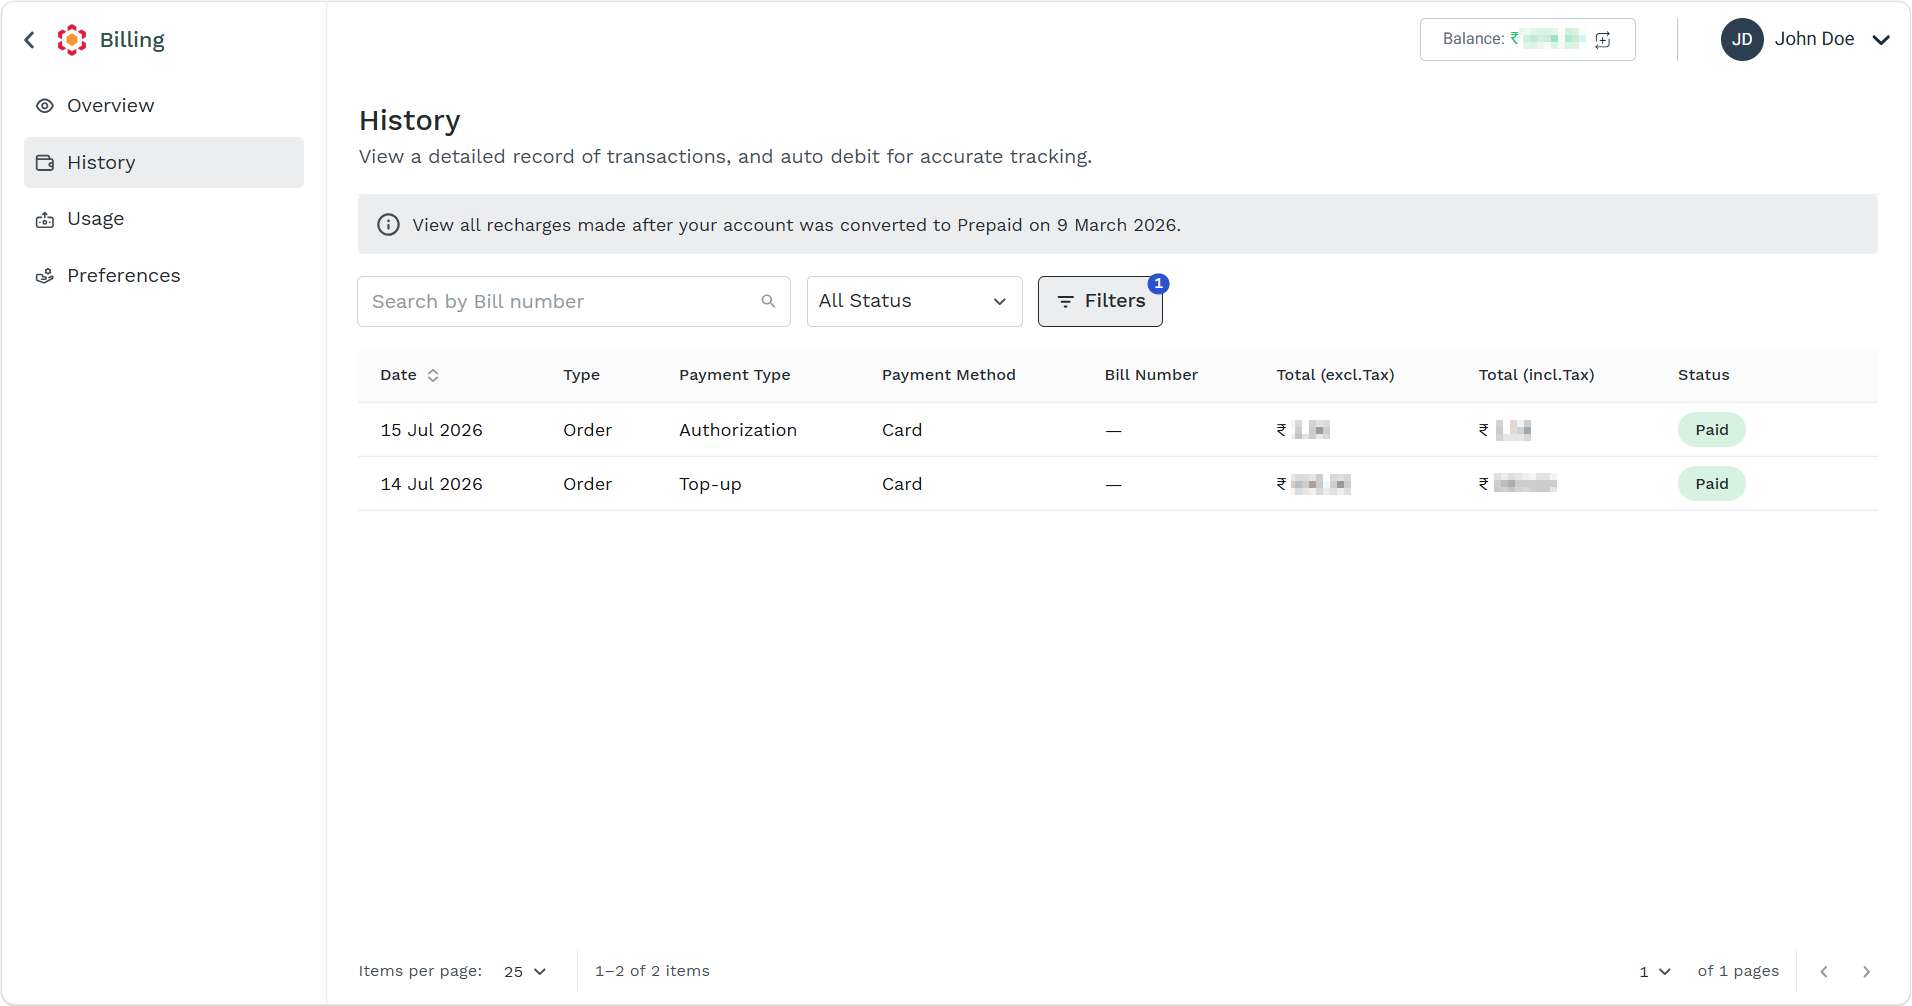Click the Top-up payment type cell
This screenshot has height=1006, width=1912.
coord(710,484)
